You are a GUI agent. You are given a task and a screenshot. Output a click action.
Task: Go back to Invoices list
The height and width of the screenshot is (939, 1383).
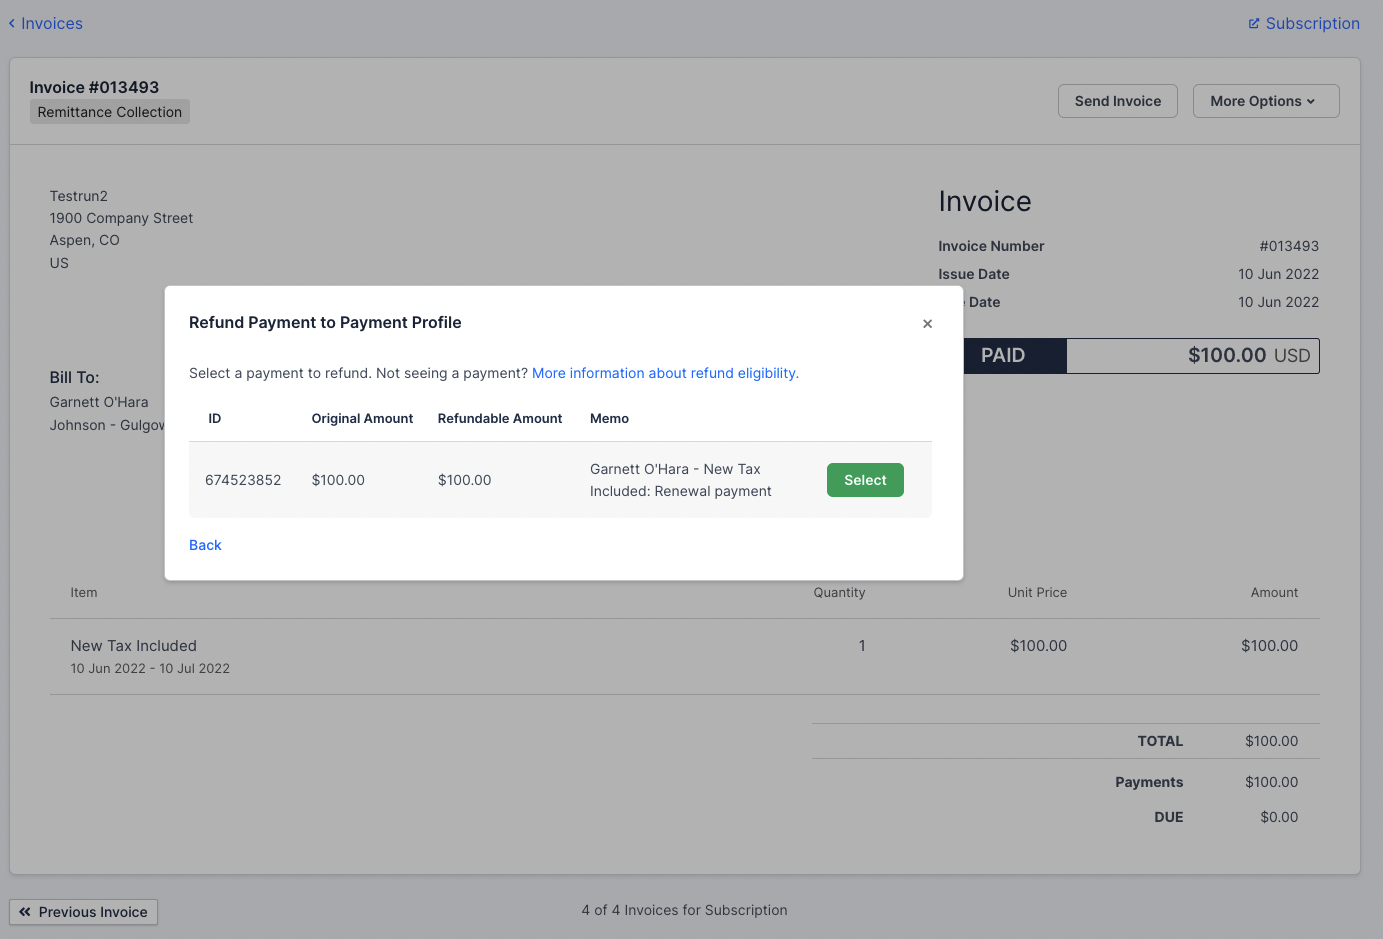point(51,23)
